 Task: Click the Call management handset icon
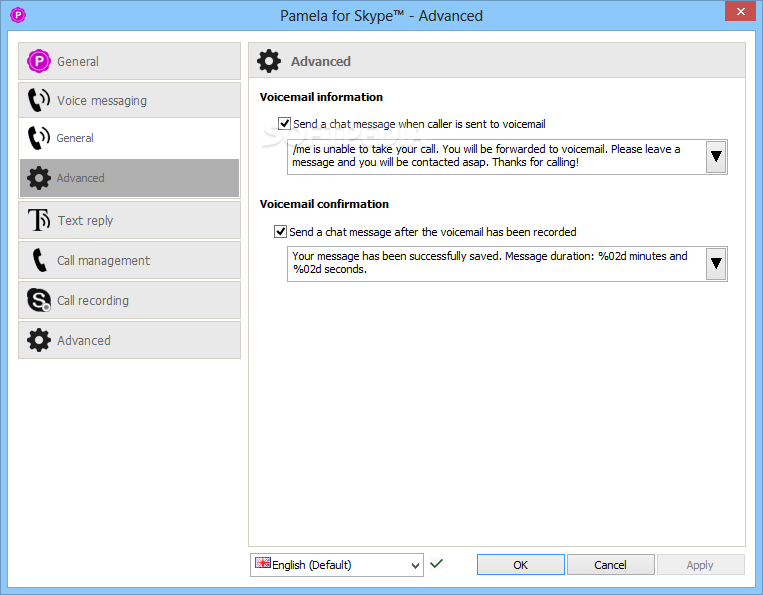pyautogui.click(x=39, y=260)
